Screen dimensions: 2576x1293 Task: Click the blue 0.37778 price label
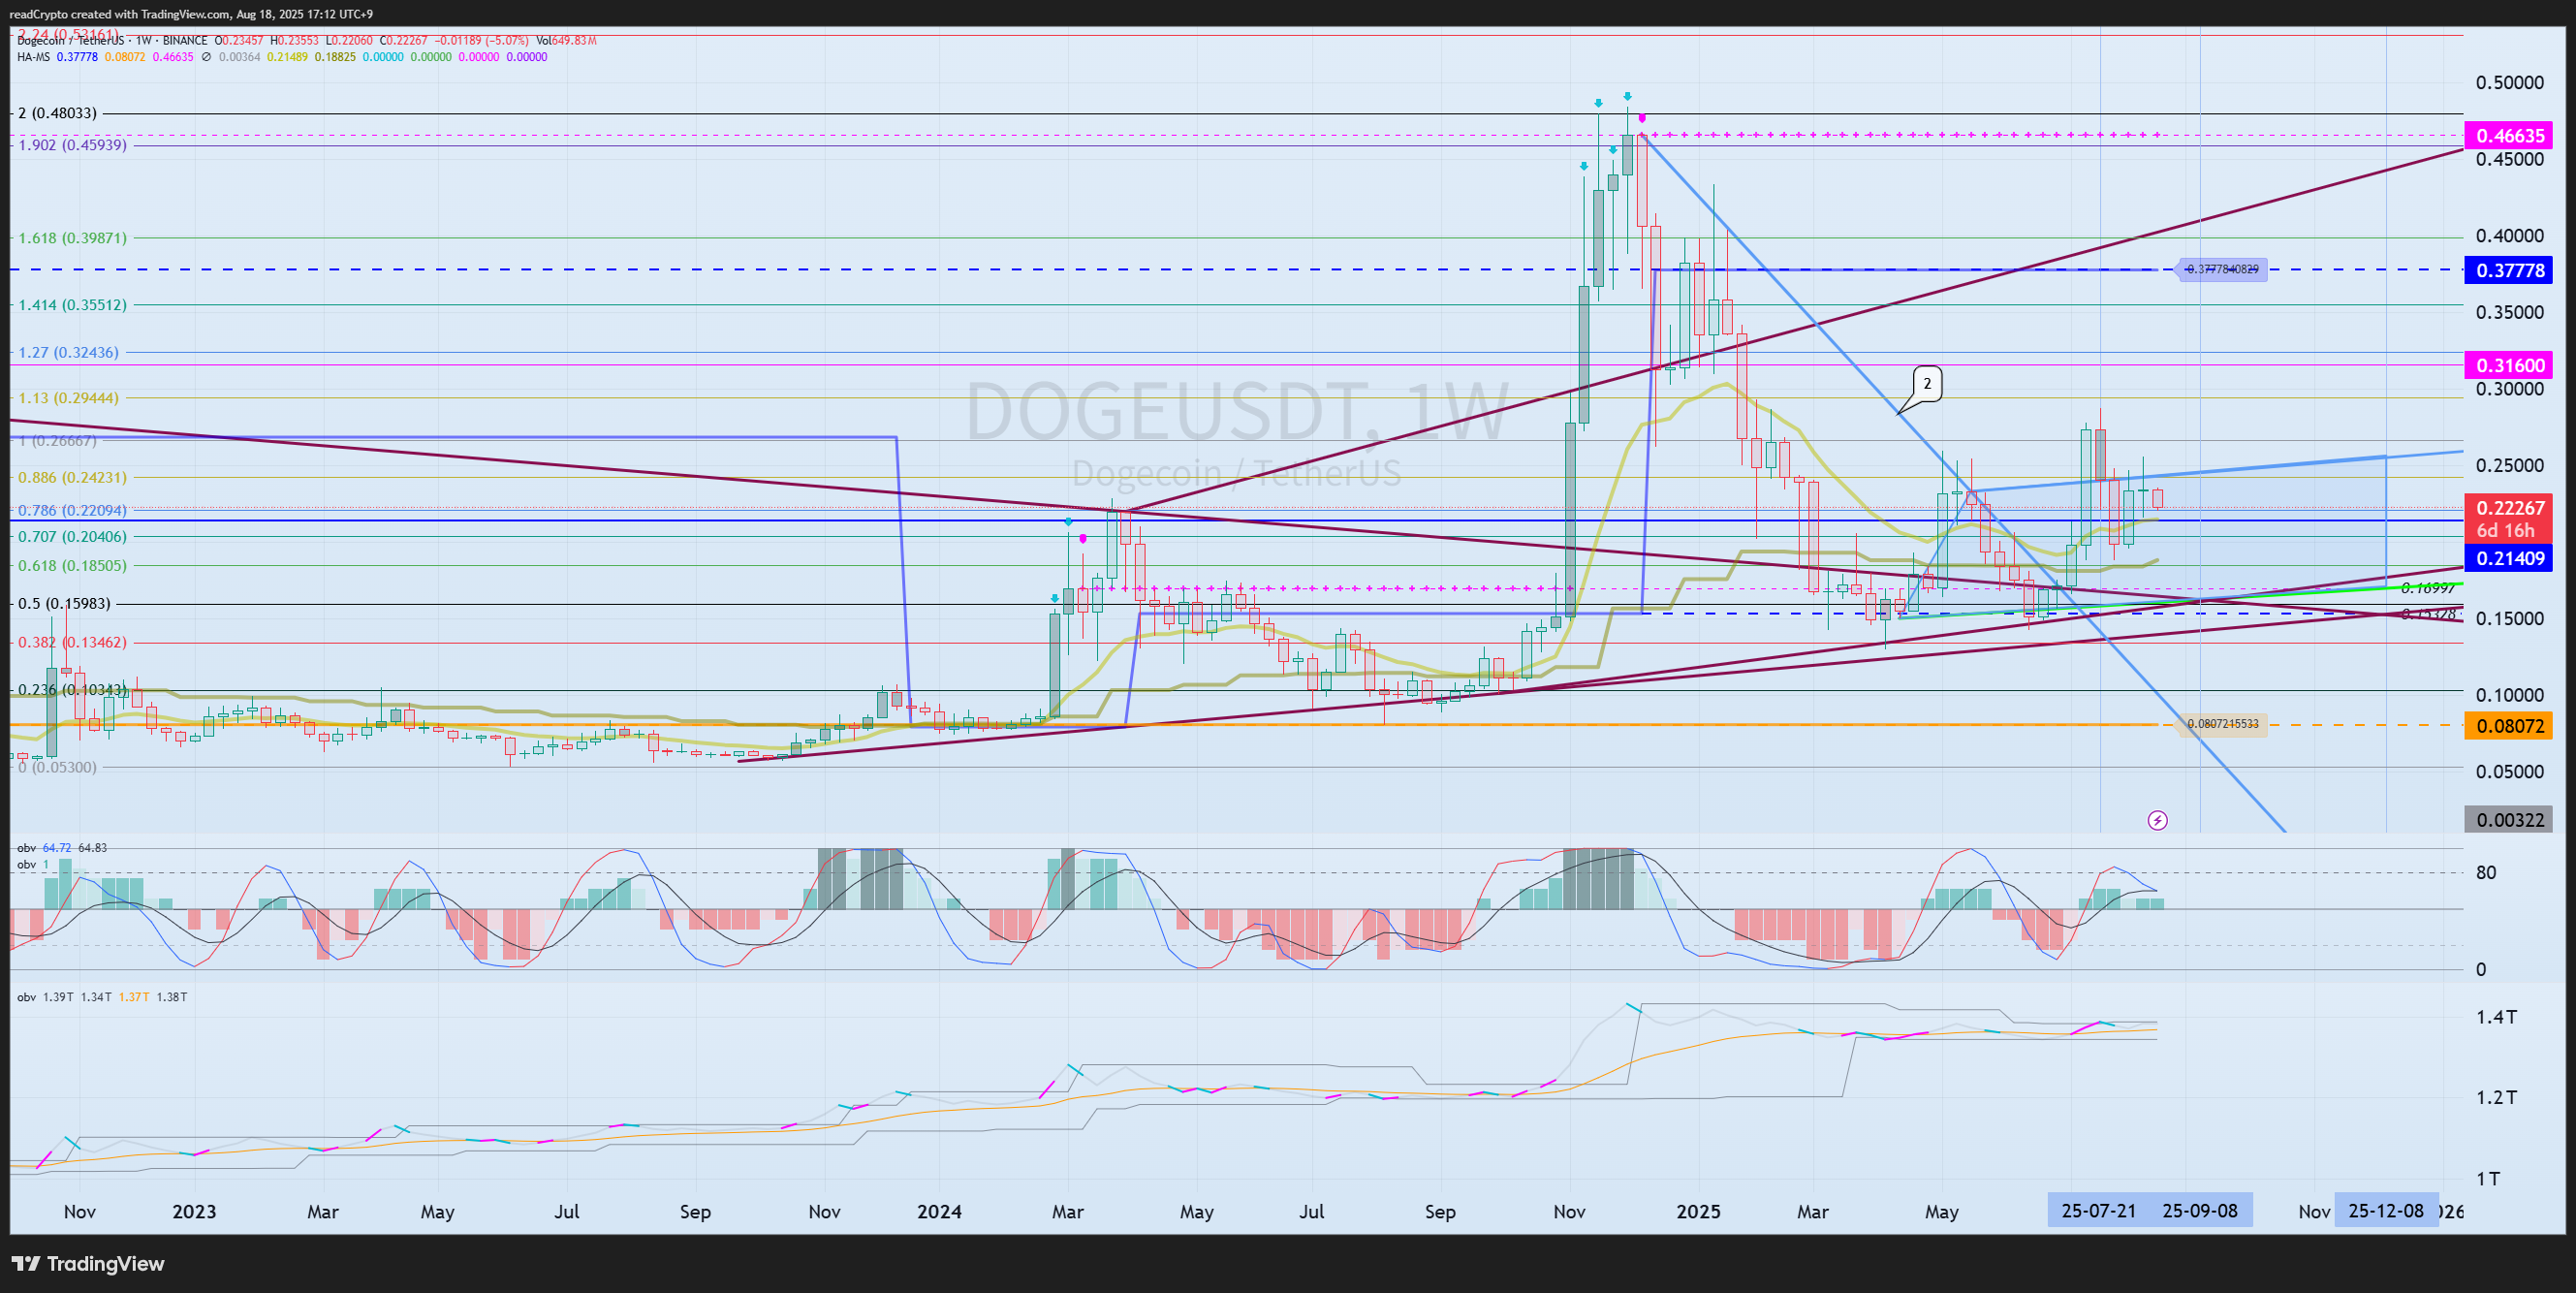tap(2510, 270)
